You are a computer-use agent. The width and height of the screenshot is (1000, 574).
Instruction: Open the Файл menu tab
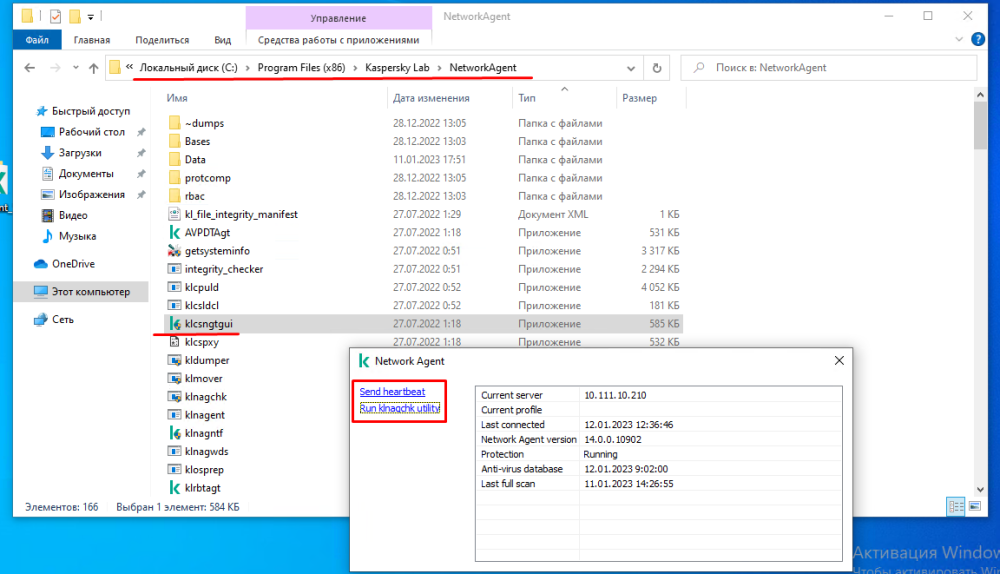tap(37, 40)
